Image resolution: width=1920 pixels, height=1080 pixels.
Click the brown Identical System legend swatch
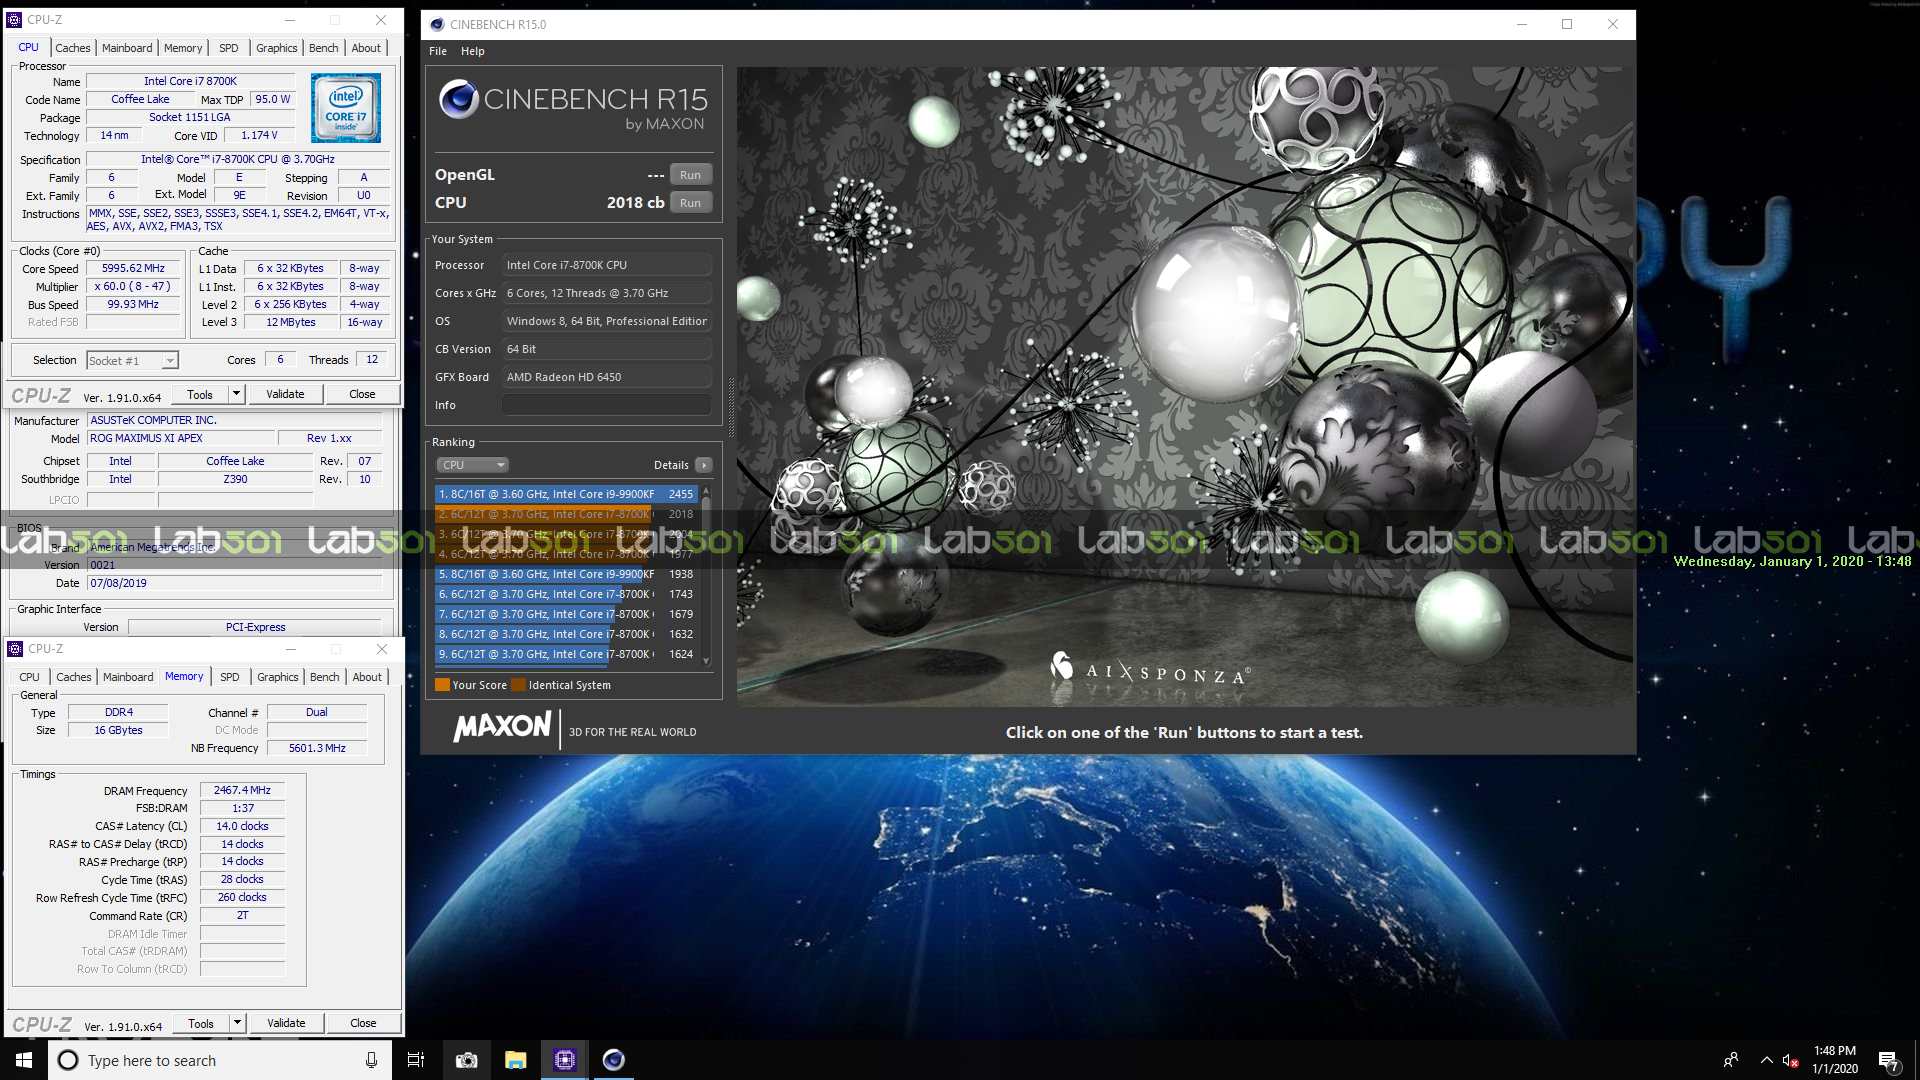pyautogui.click(x=518, y=685)
